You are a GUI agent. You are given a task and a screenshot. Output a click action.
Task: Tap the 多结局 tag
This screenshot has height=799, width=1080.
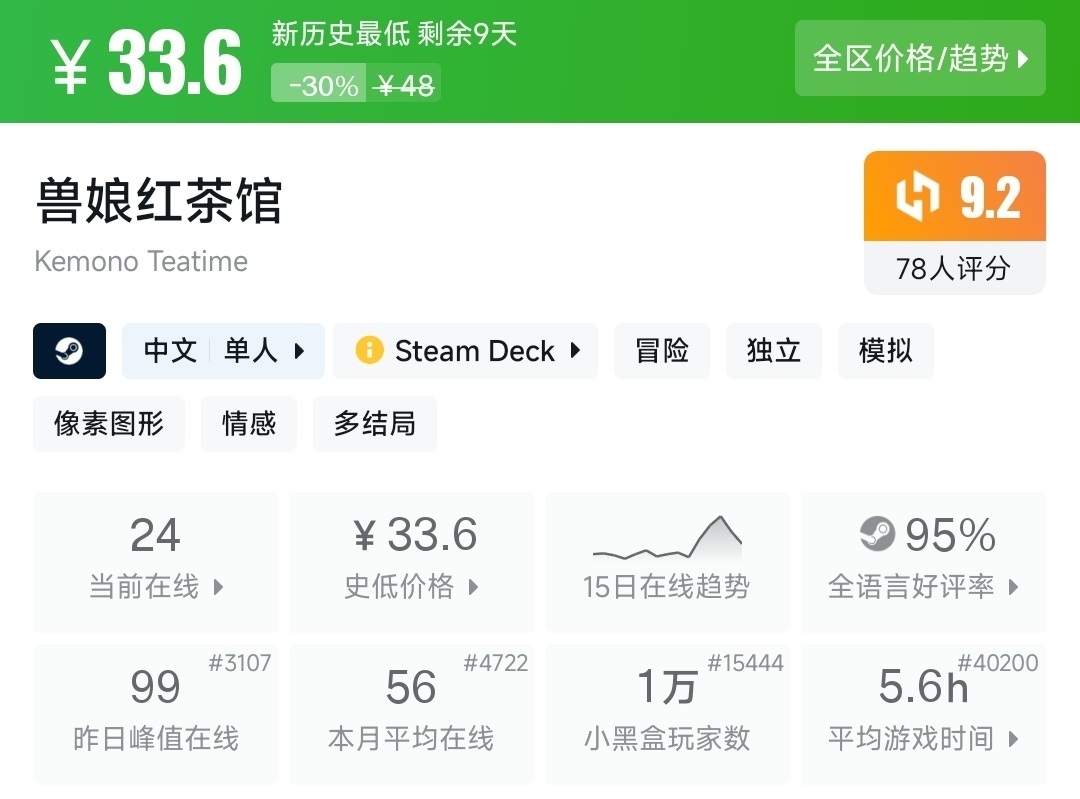pos(375,424)
